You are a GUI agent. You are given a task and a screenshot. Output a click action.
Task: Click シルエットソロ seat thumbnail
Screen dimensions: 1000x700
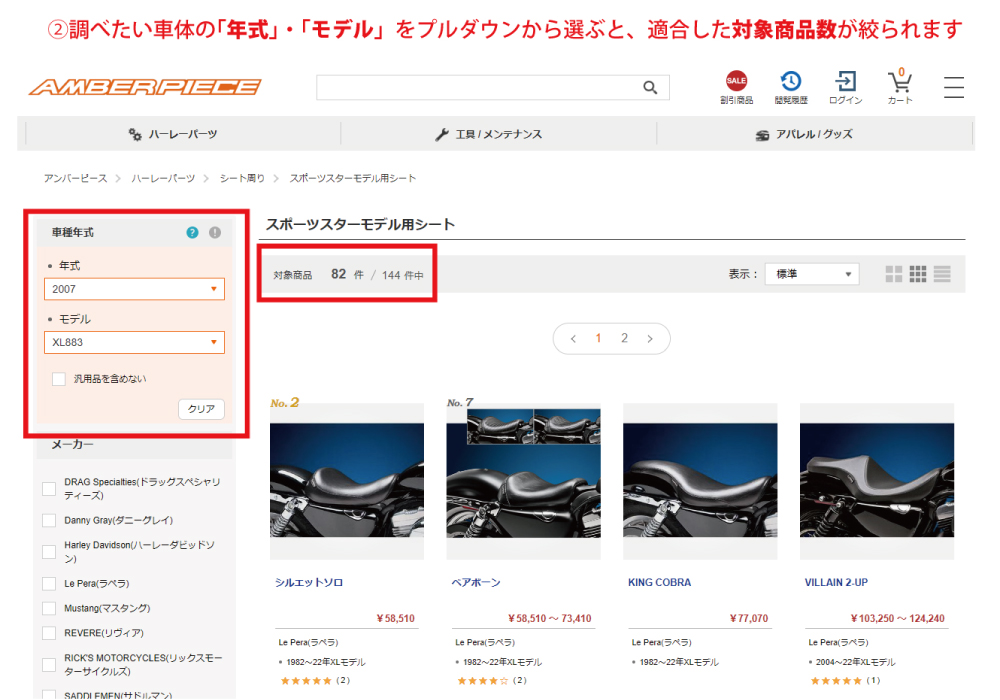point(347,481)
